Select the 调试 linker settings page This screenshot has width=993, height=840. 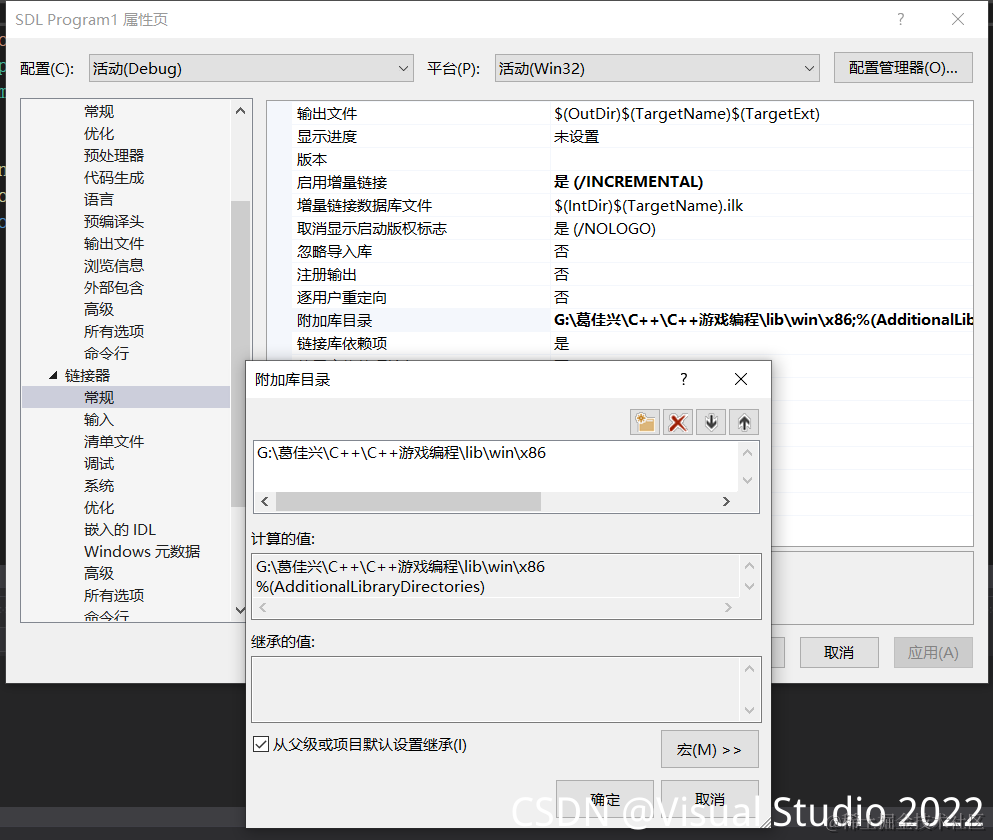click(x=98, y=463)
